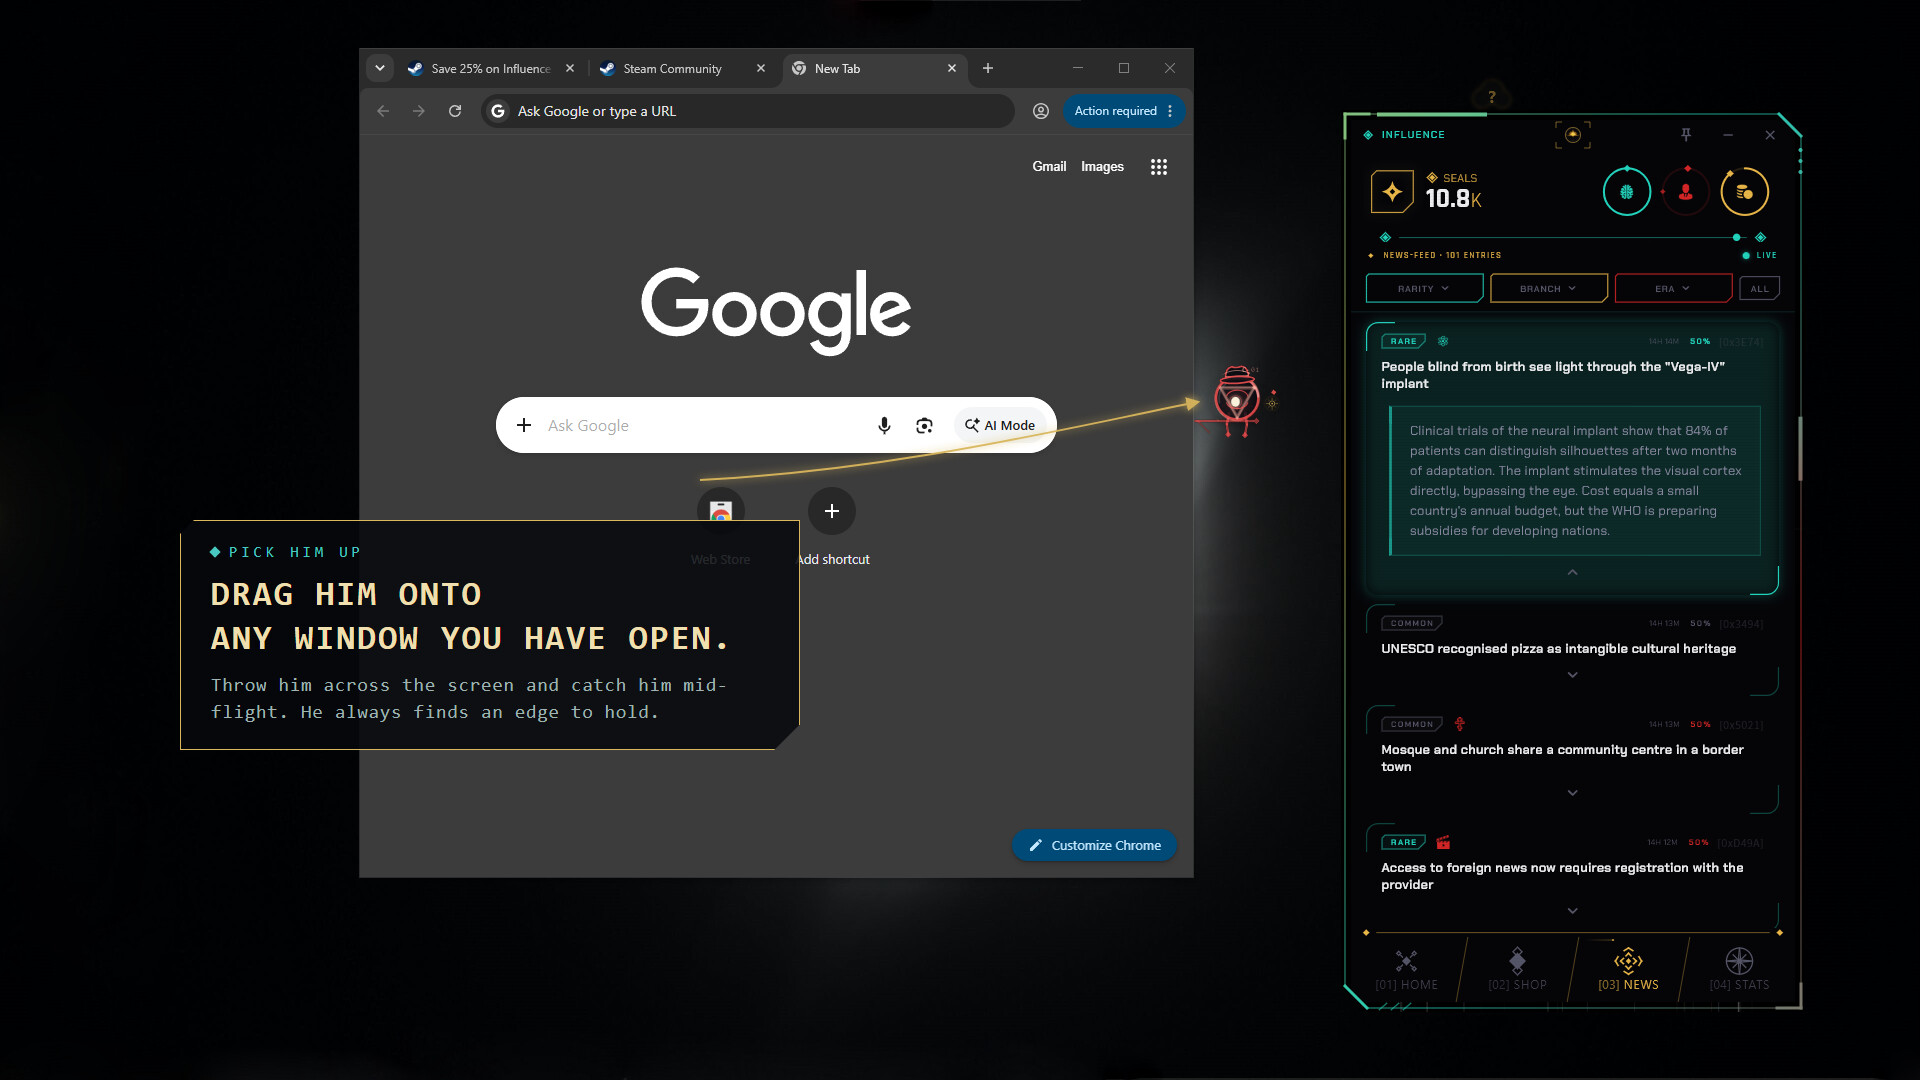
Task: Close the Influence panel
Action: pos(1769,134)
